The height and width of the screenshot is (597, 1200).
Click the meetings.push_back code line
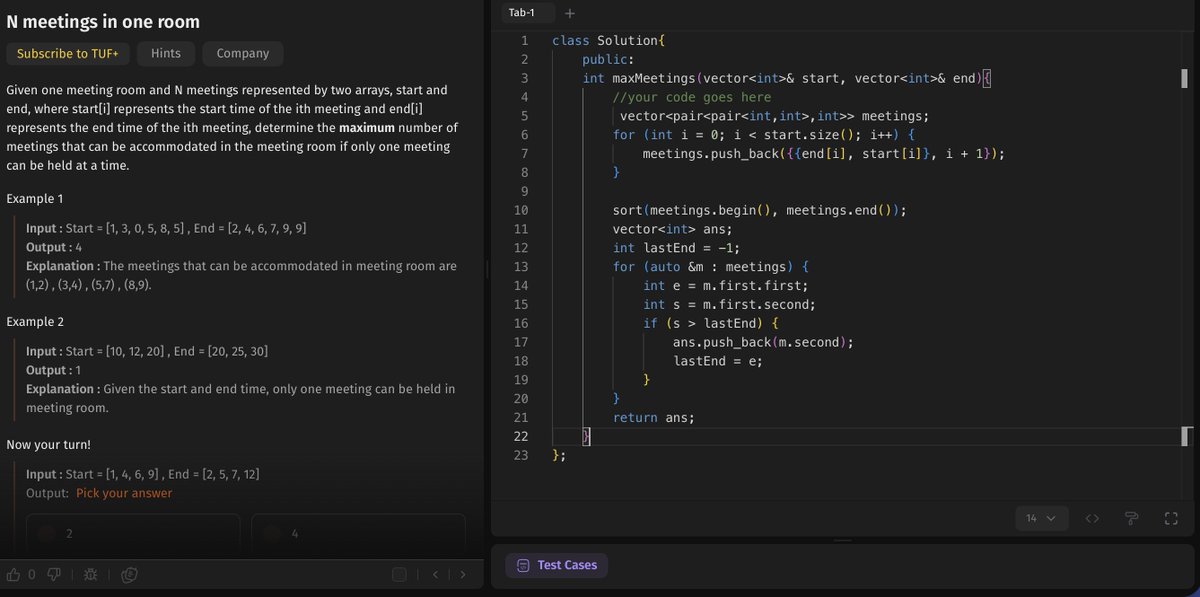[823, 153]
